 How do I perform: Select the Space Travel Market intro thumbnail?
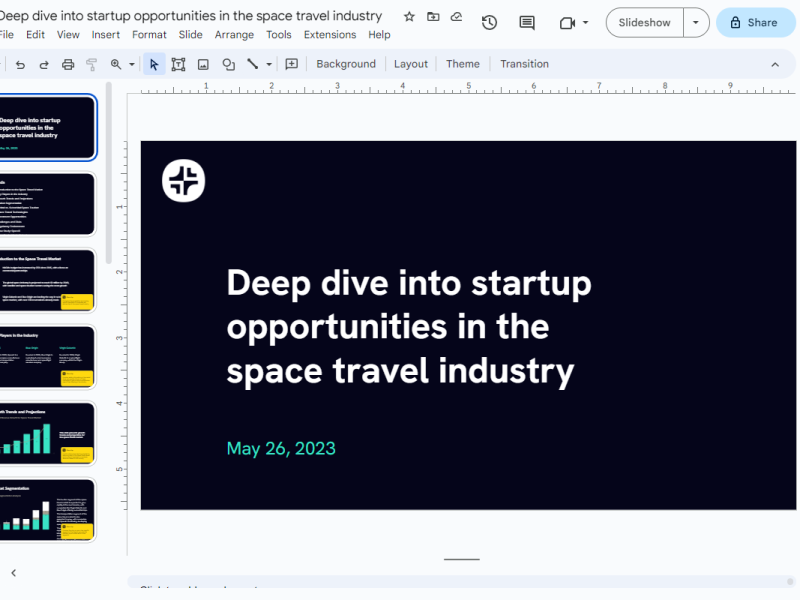coord(47,281)
